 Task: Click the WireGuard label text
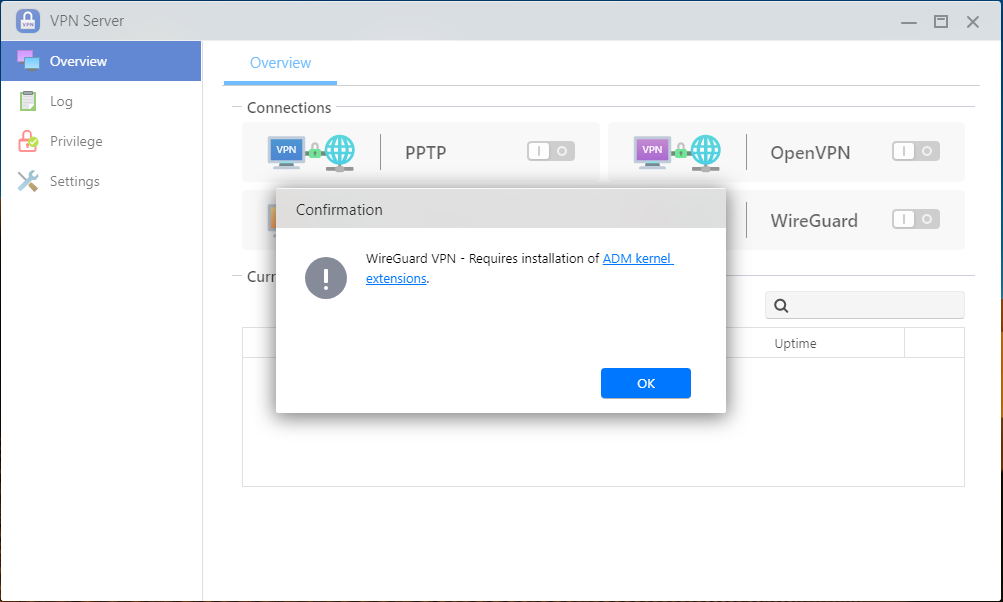click(x=814, y=221)
